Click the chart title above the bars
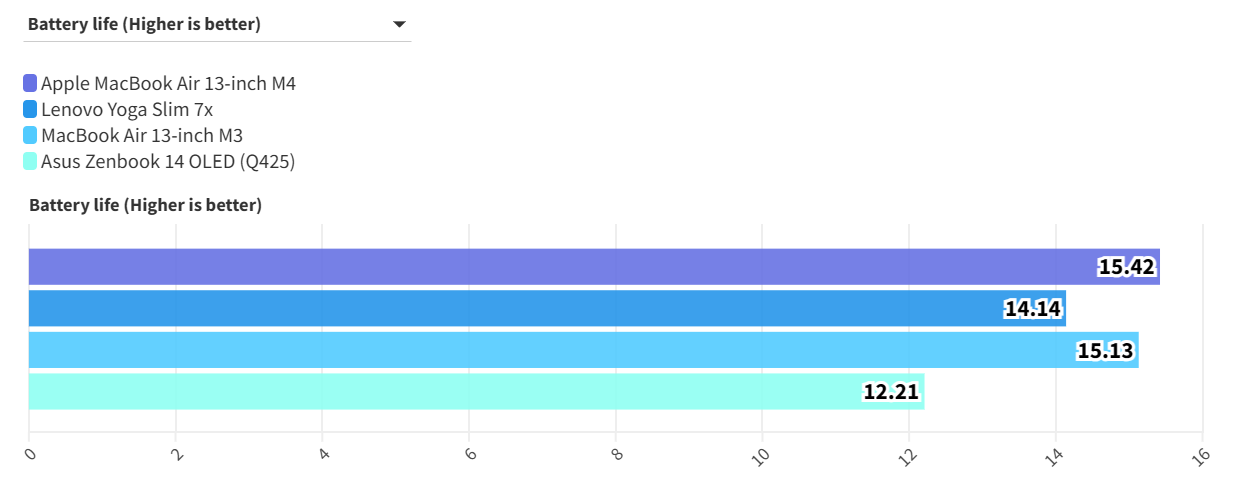 [145, 205]
